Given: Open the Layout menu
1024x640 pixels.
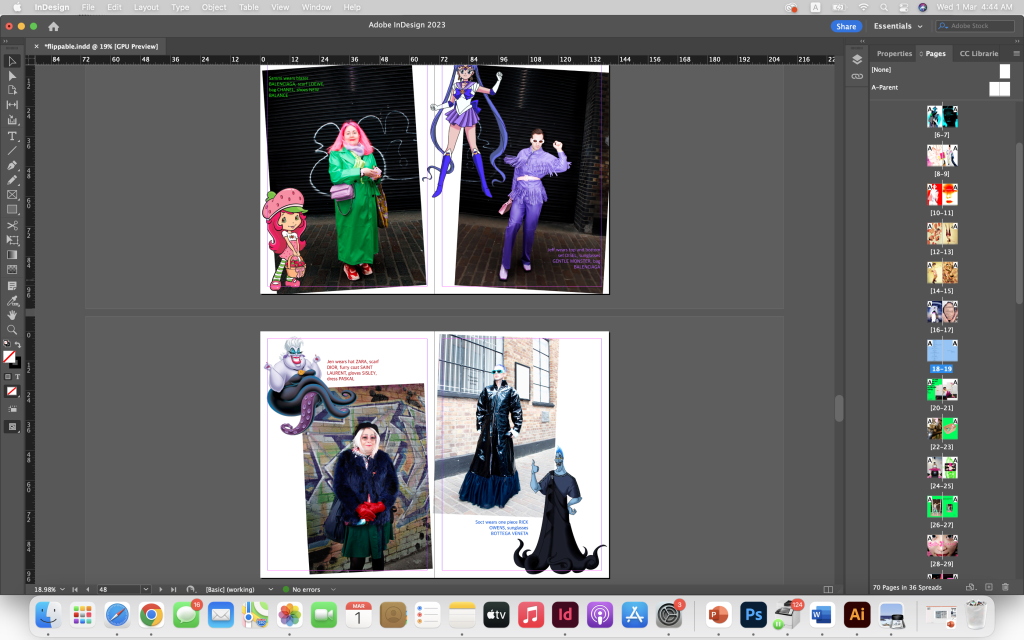Looking at the screenshot, I should tap(146, 7).
